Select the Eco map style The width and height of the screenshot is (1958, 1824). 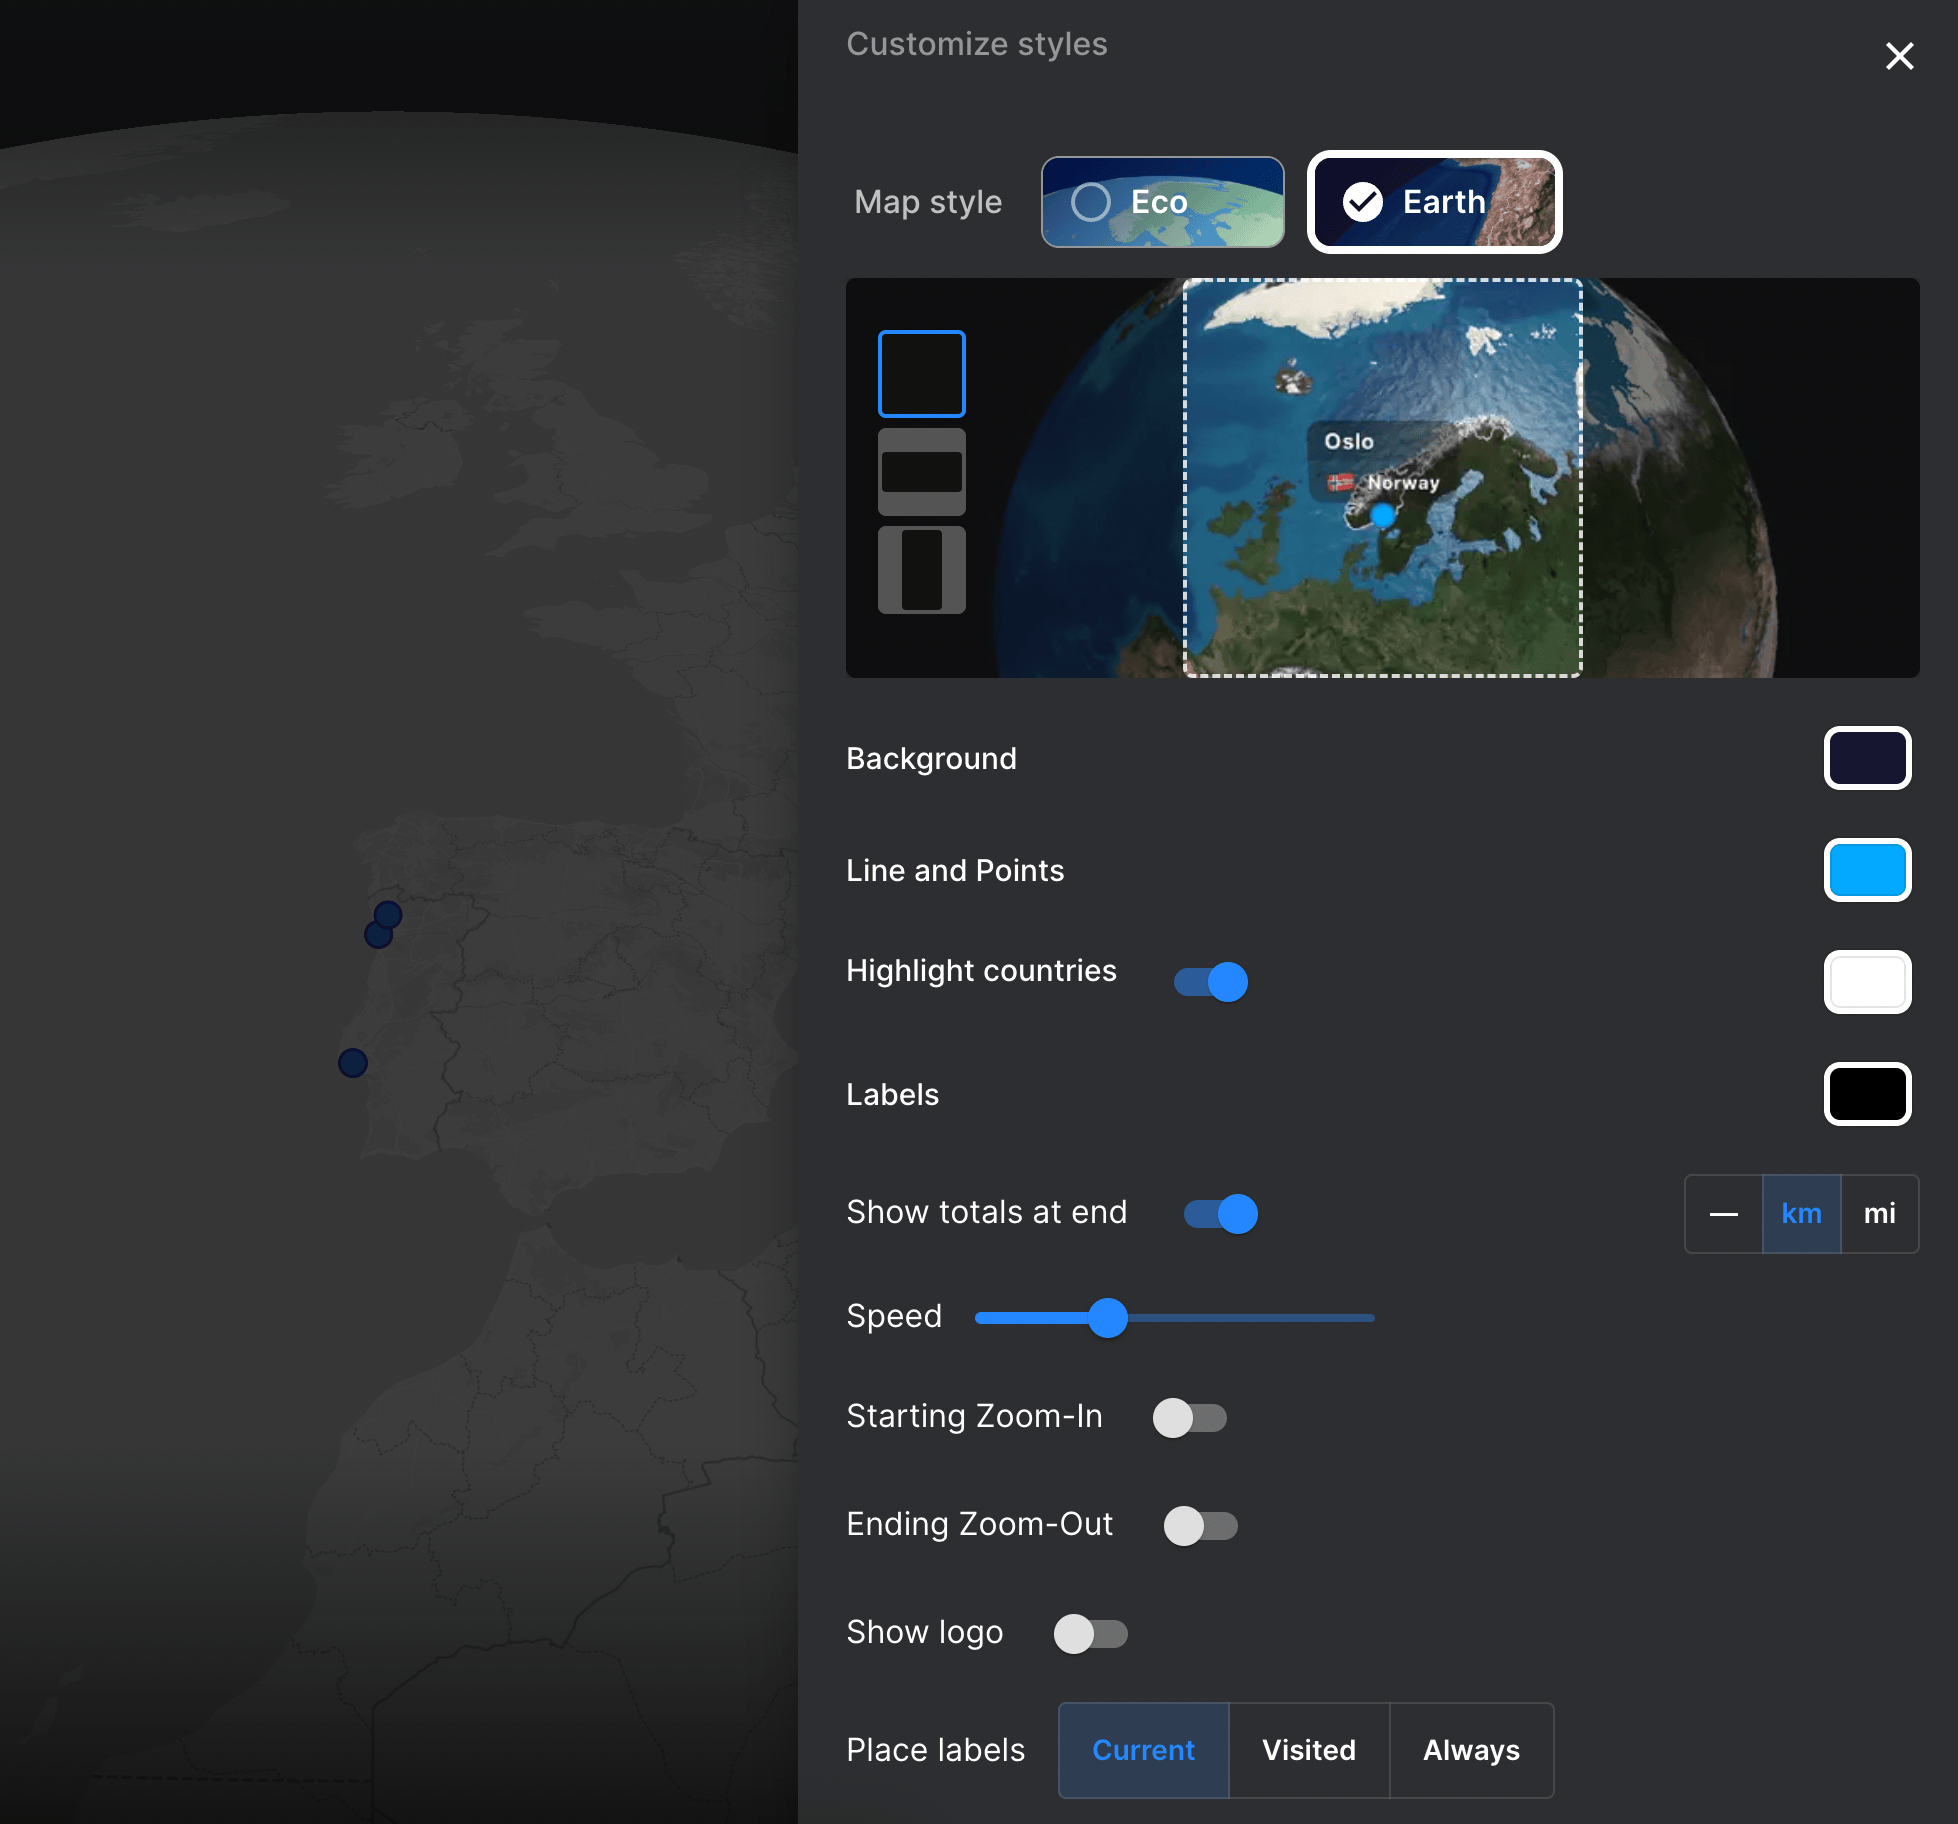[1162, 201]
